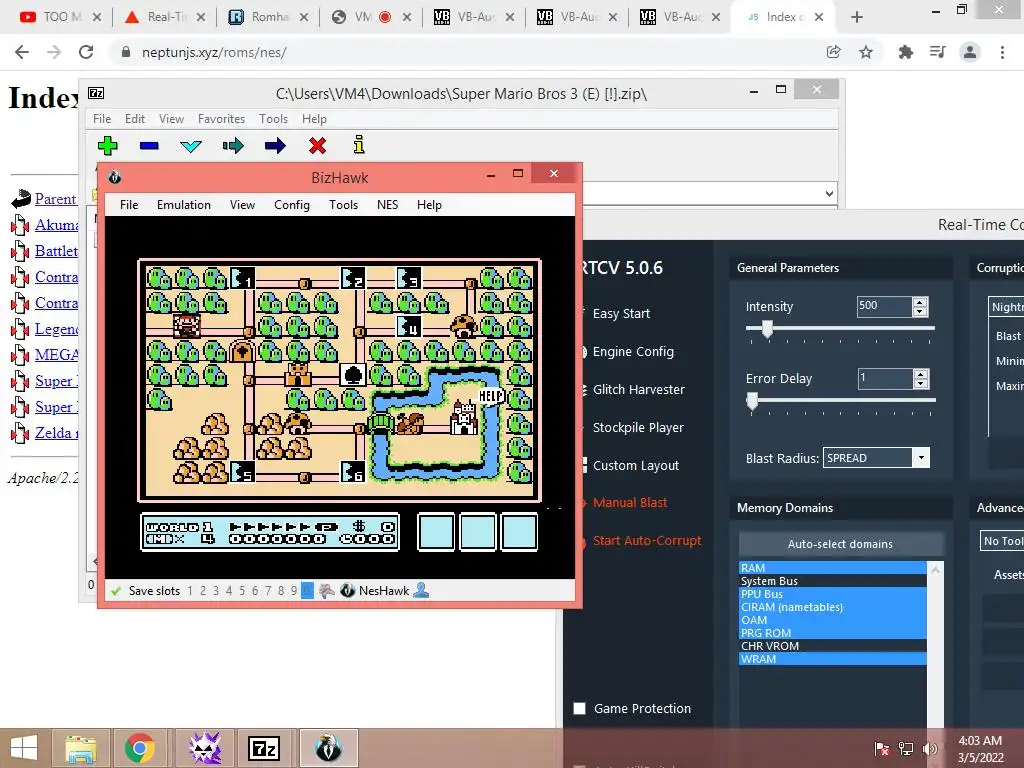Open 7-Zip Favorites menu

tap(221, 119)
